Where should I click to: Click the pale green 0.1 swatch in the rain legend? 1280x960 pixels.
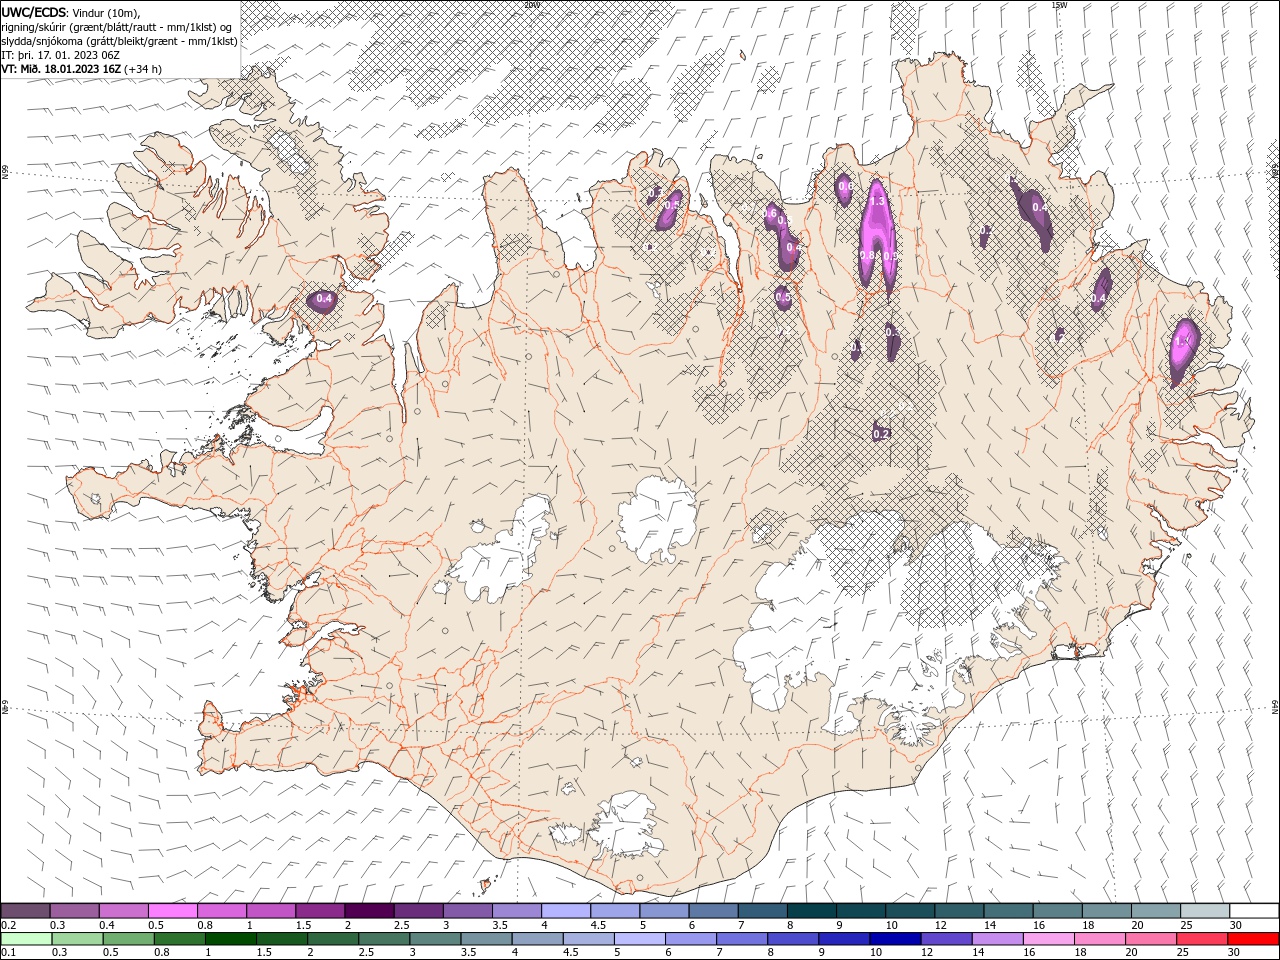pyautogui.click(x=26, y=939)
